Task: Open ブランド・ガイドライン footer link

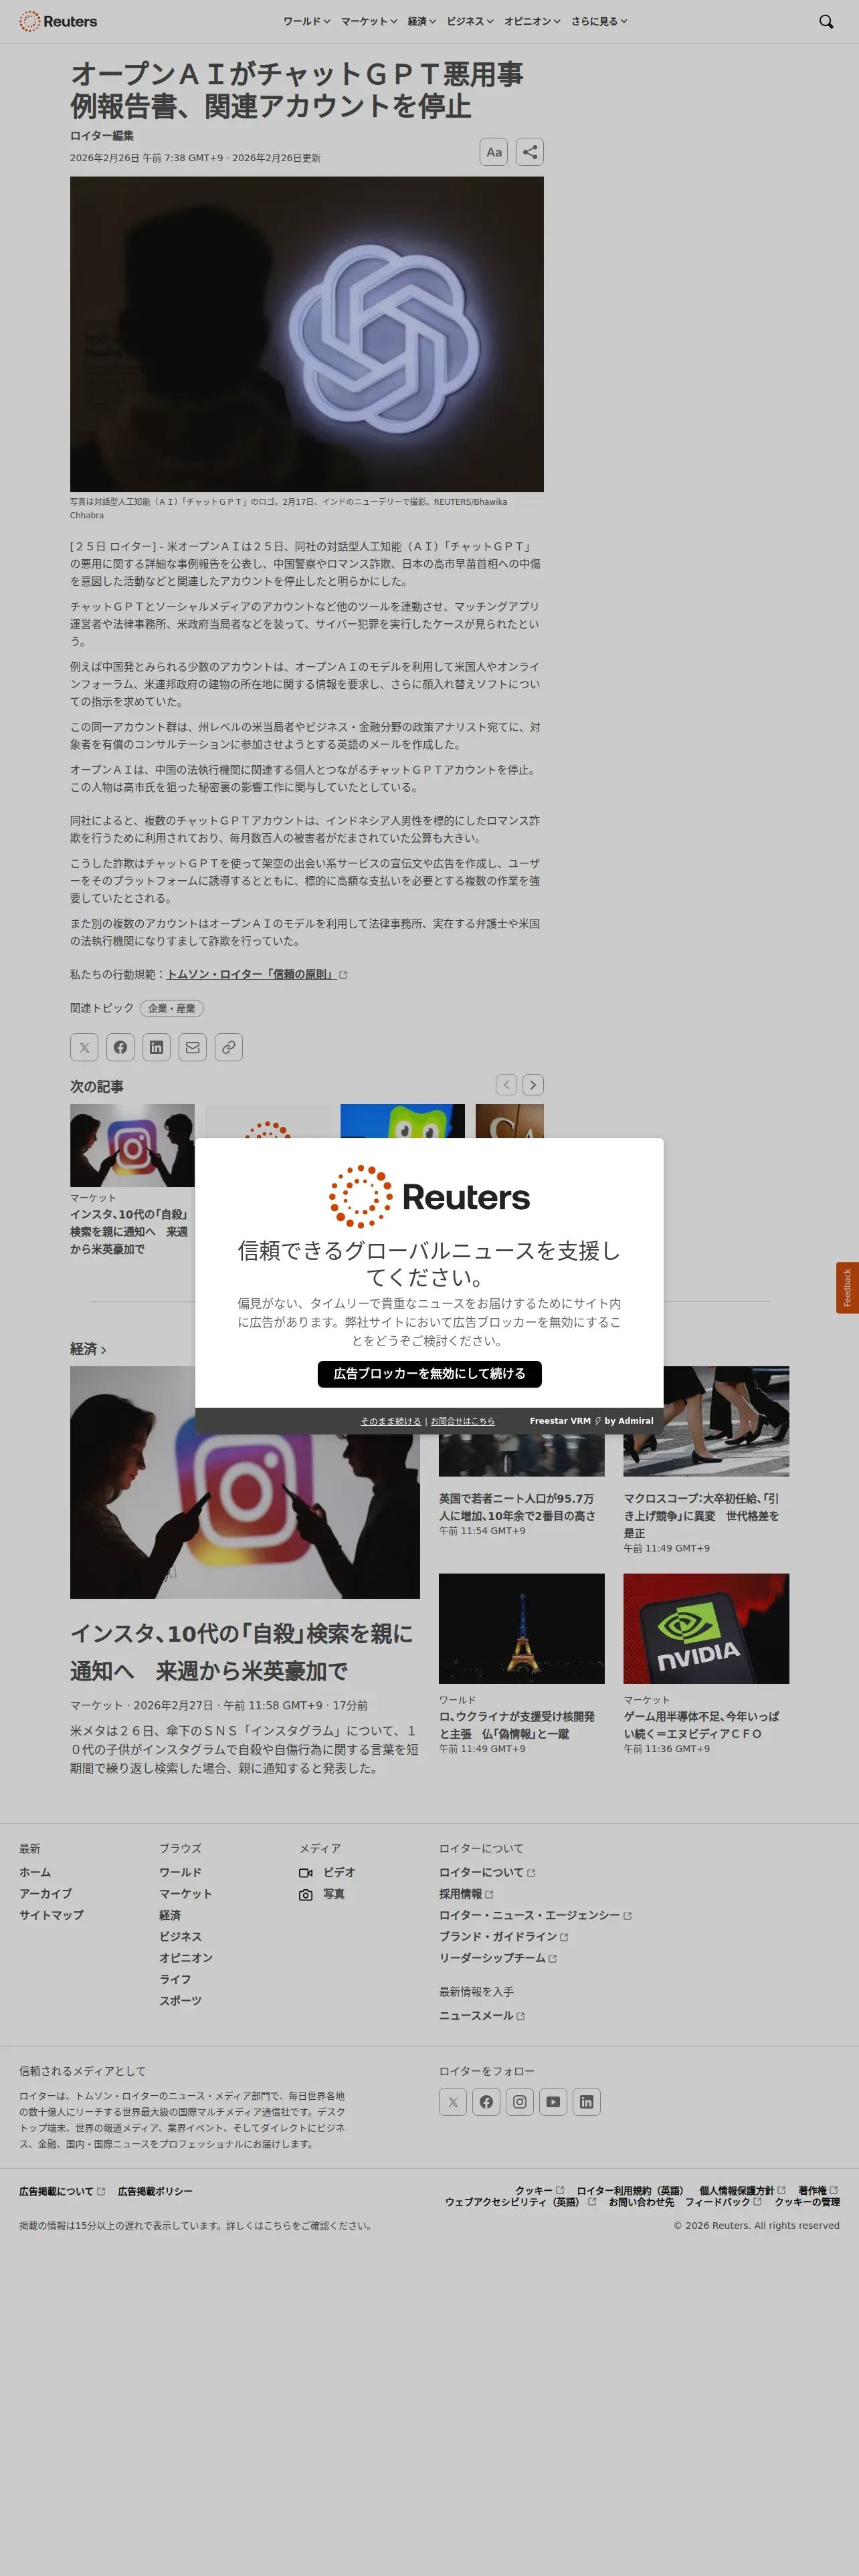Action: [504, 1937]
